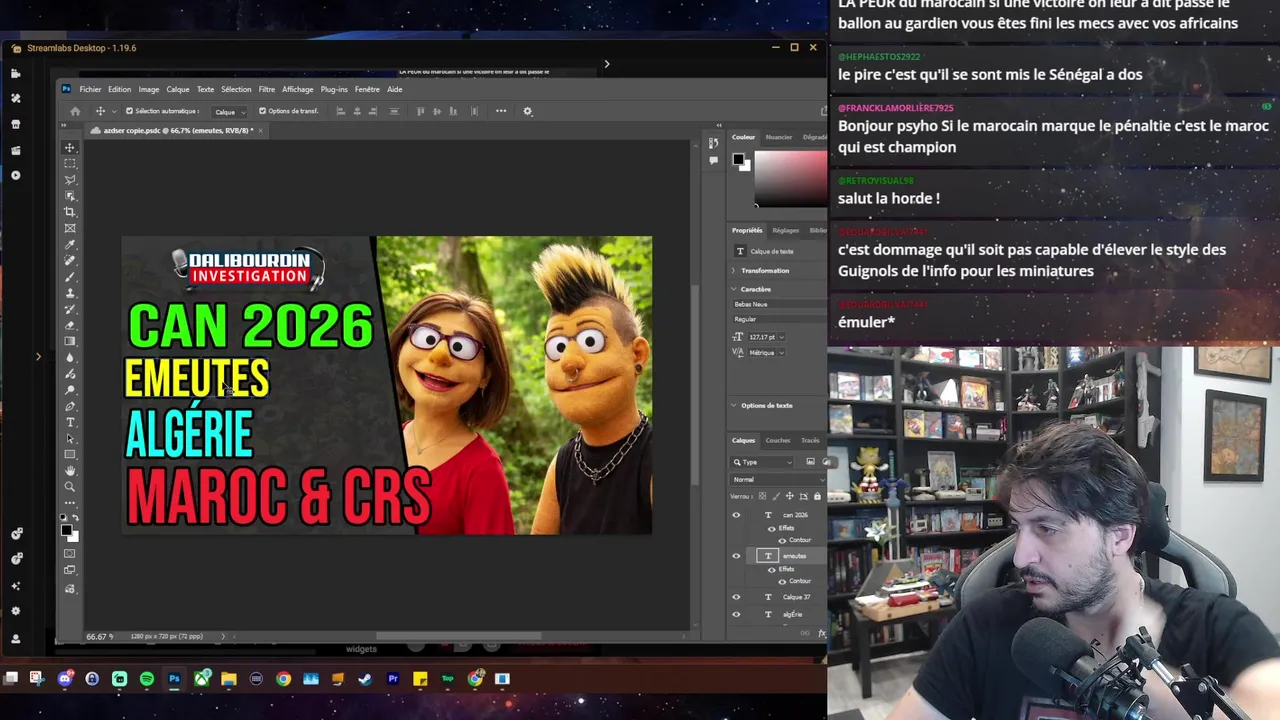
Task: Close the azdser copie.psdc document tab
Action: [260, 130]
